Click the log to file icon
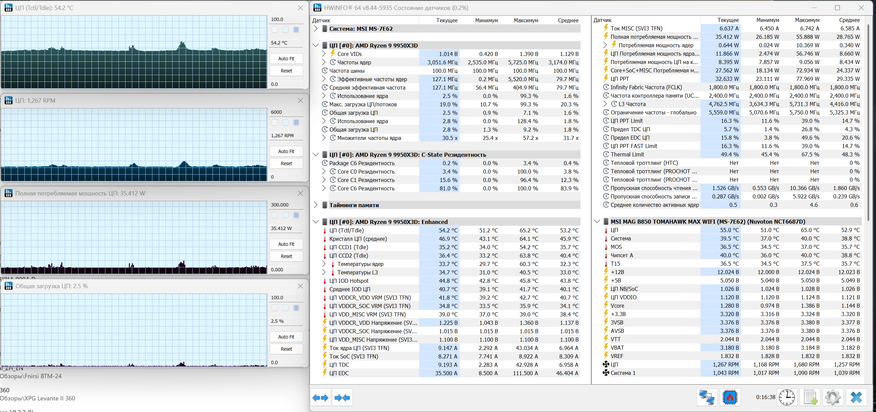The width and height of the screenshot is (876, 412). pyautogui.click(x=810, y=397)
